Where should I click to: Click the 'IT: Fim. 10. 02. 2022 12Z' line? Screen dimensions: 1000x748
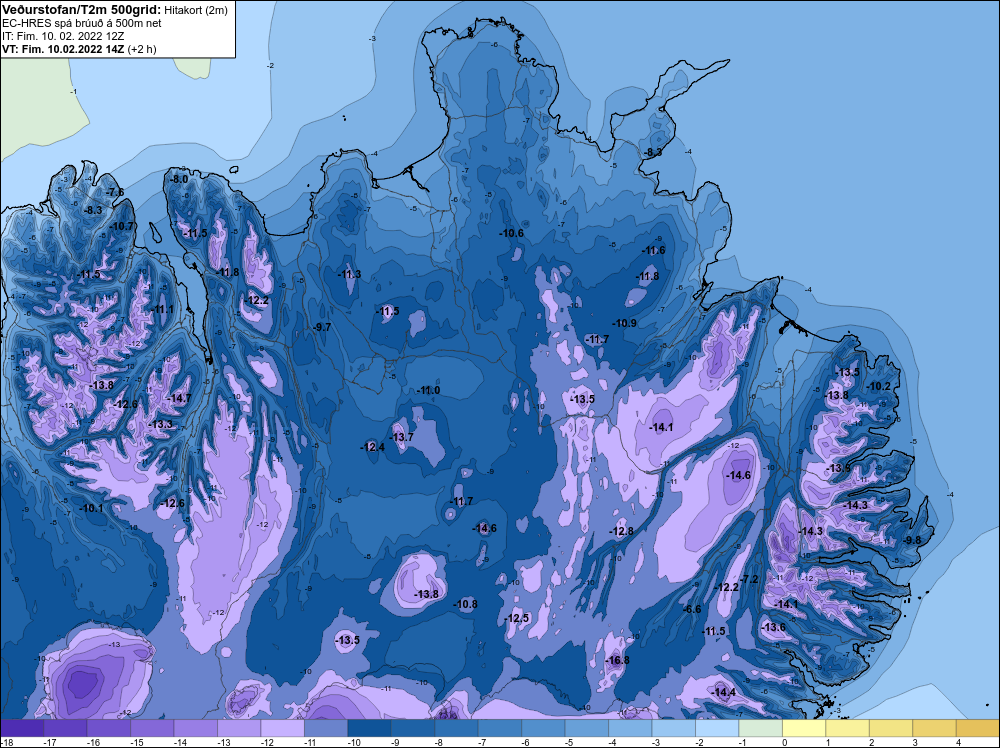coord(63,36)
